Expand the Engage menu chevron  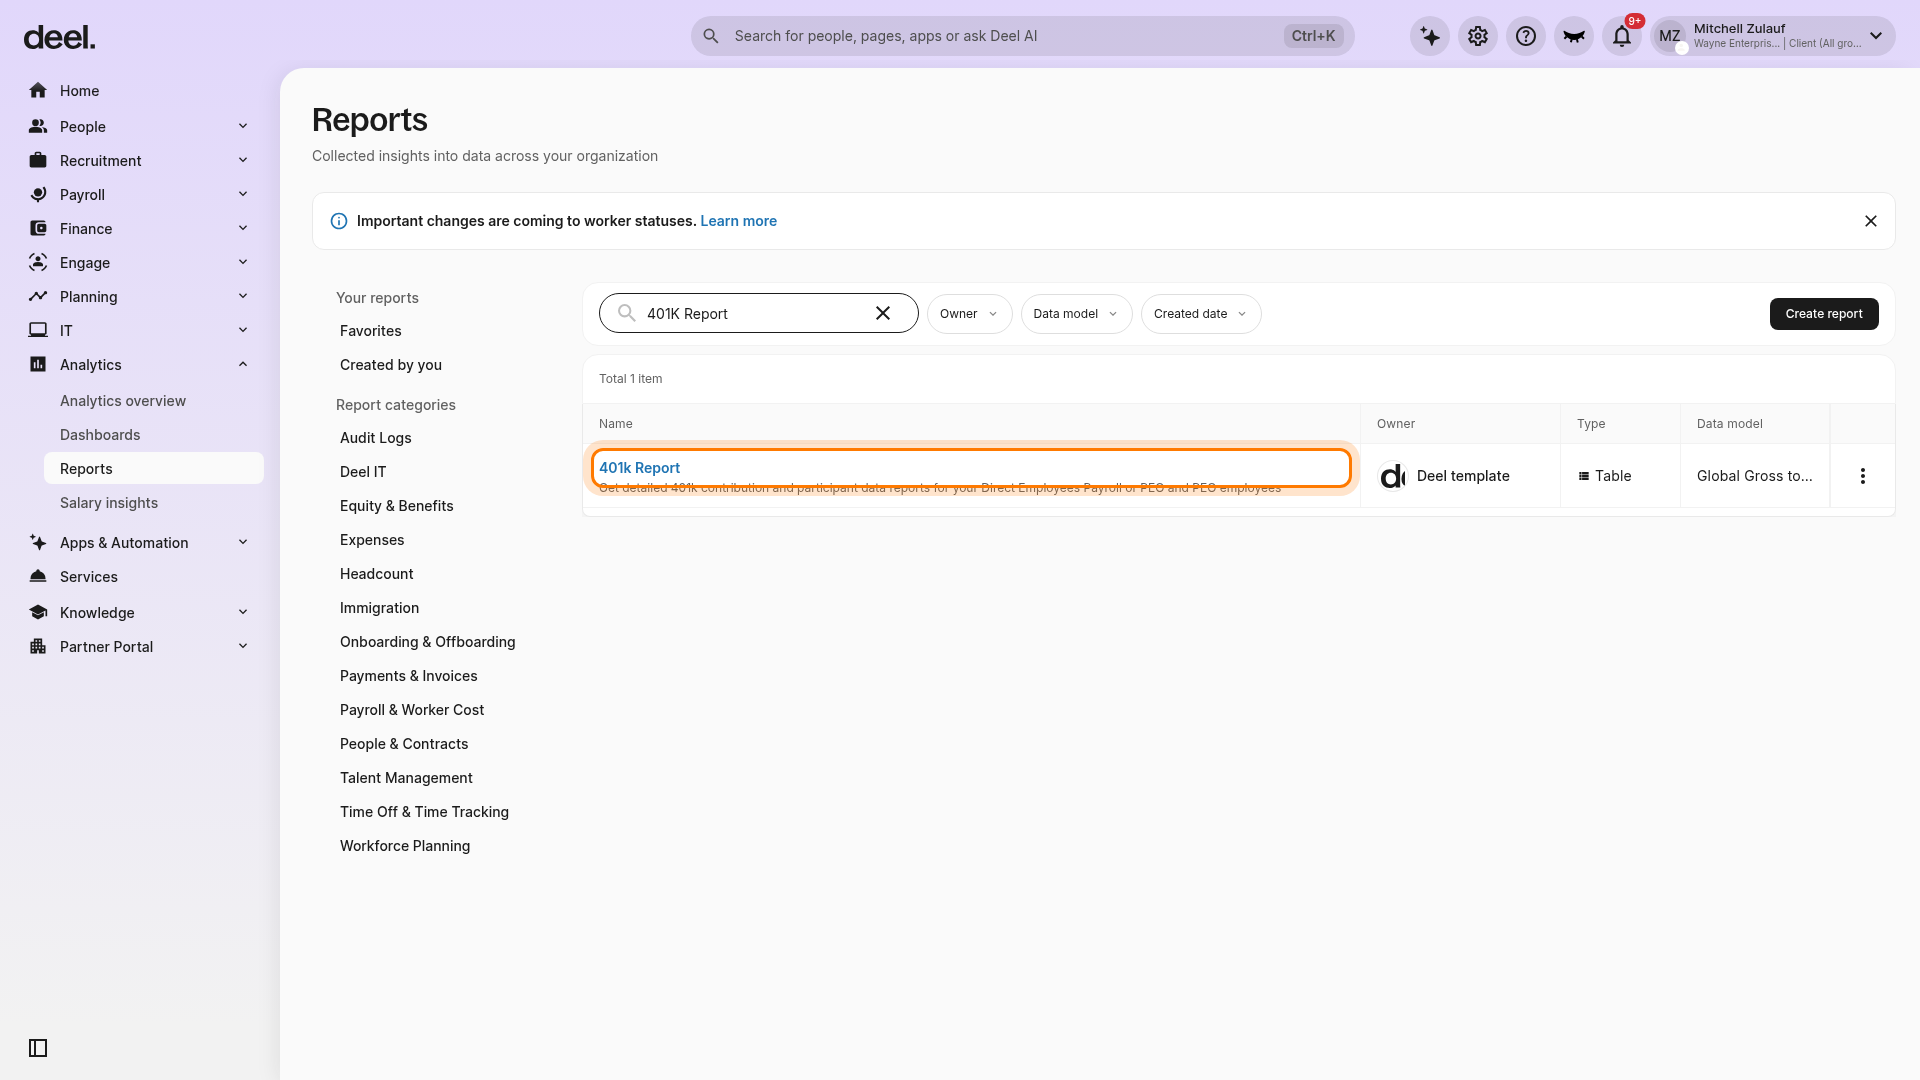pos(243,263)
